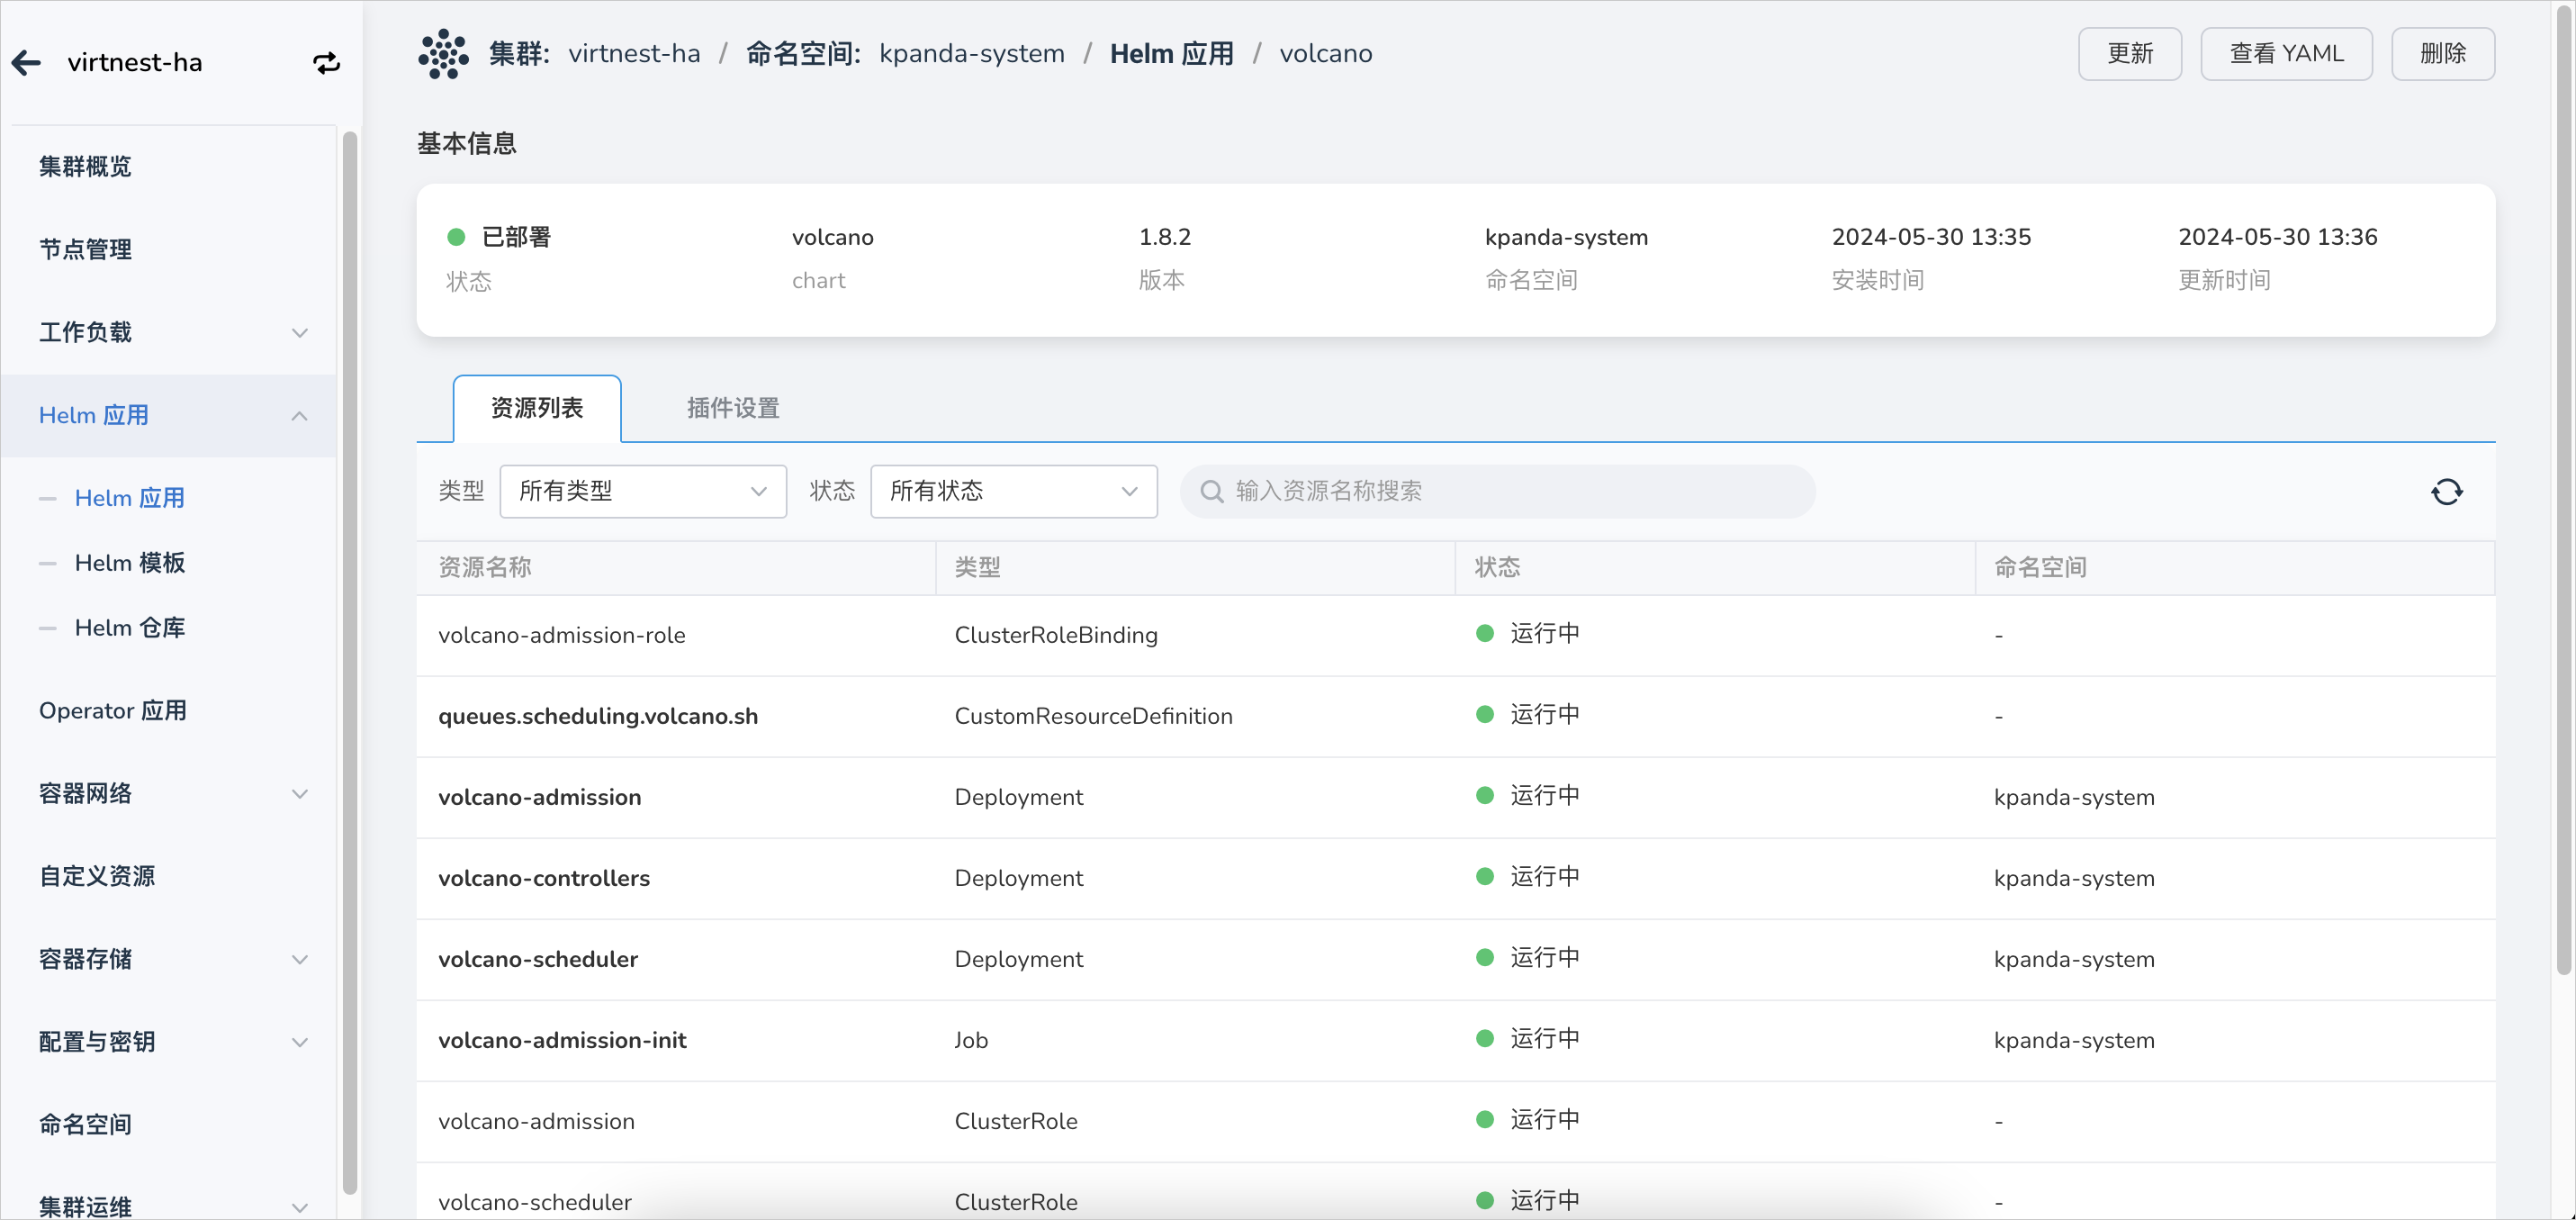This screenshot has width=2576, height=1220.
Task: Open queues.scheduling.volcano.sh resource
Action: pos(598,717)
